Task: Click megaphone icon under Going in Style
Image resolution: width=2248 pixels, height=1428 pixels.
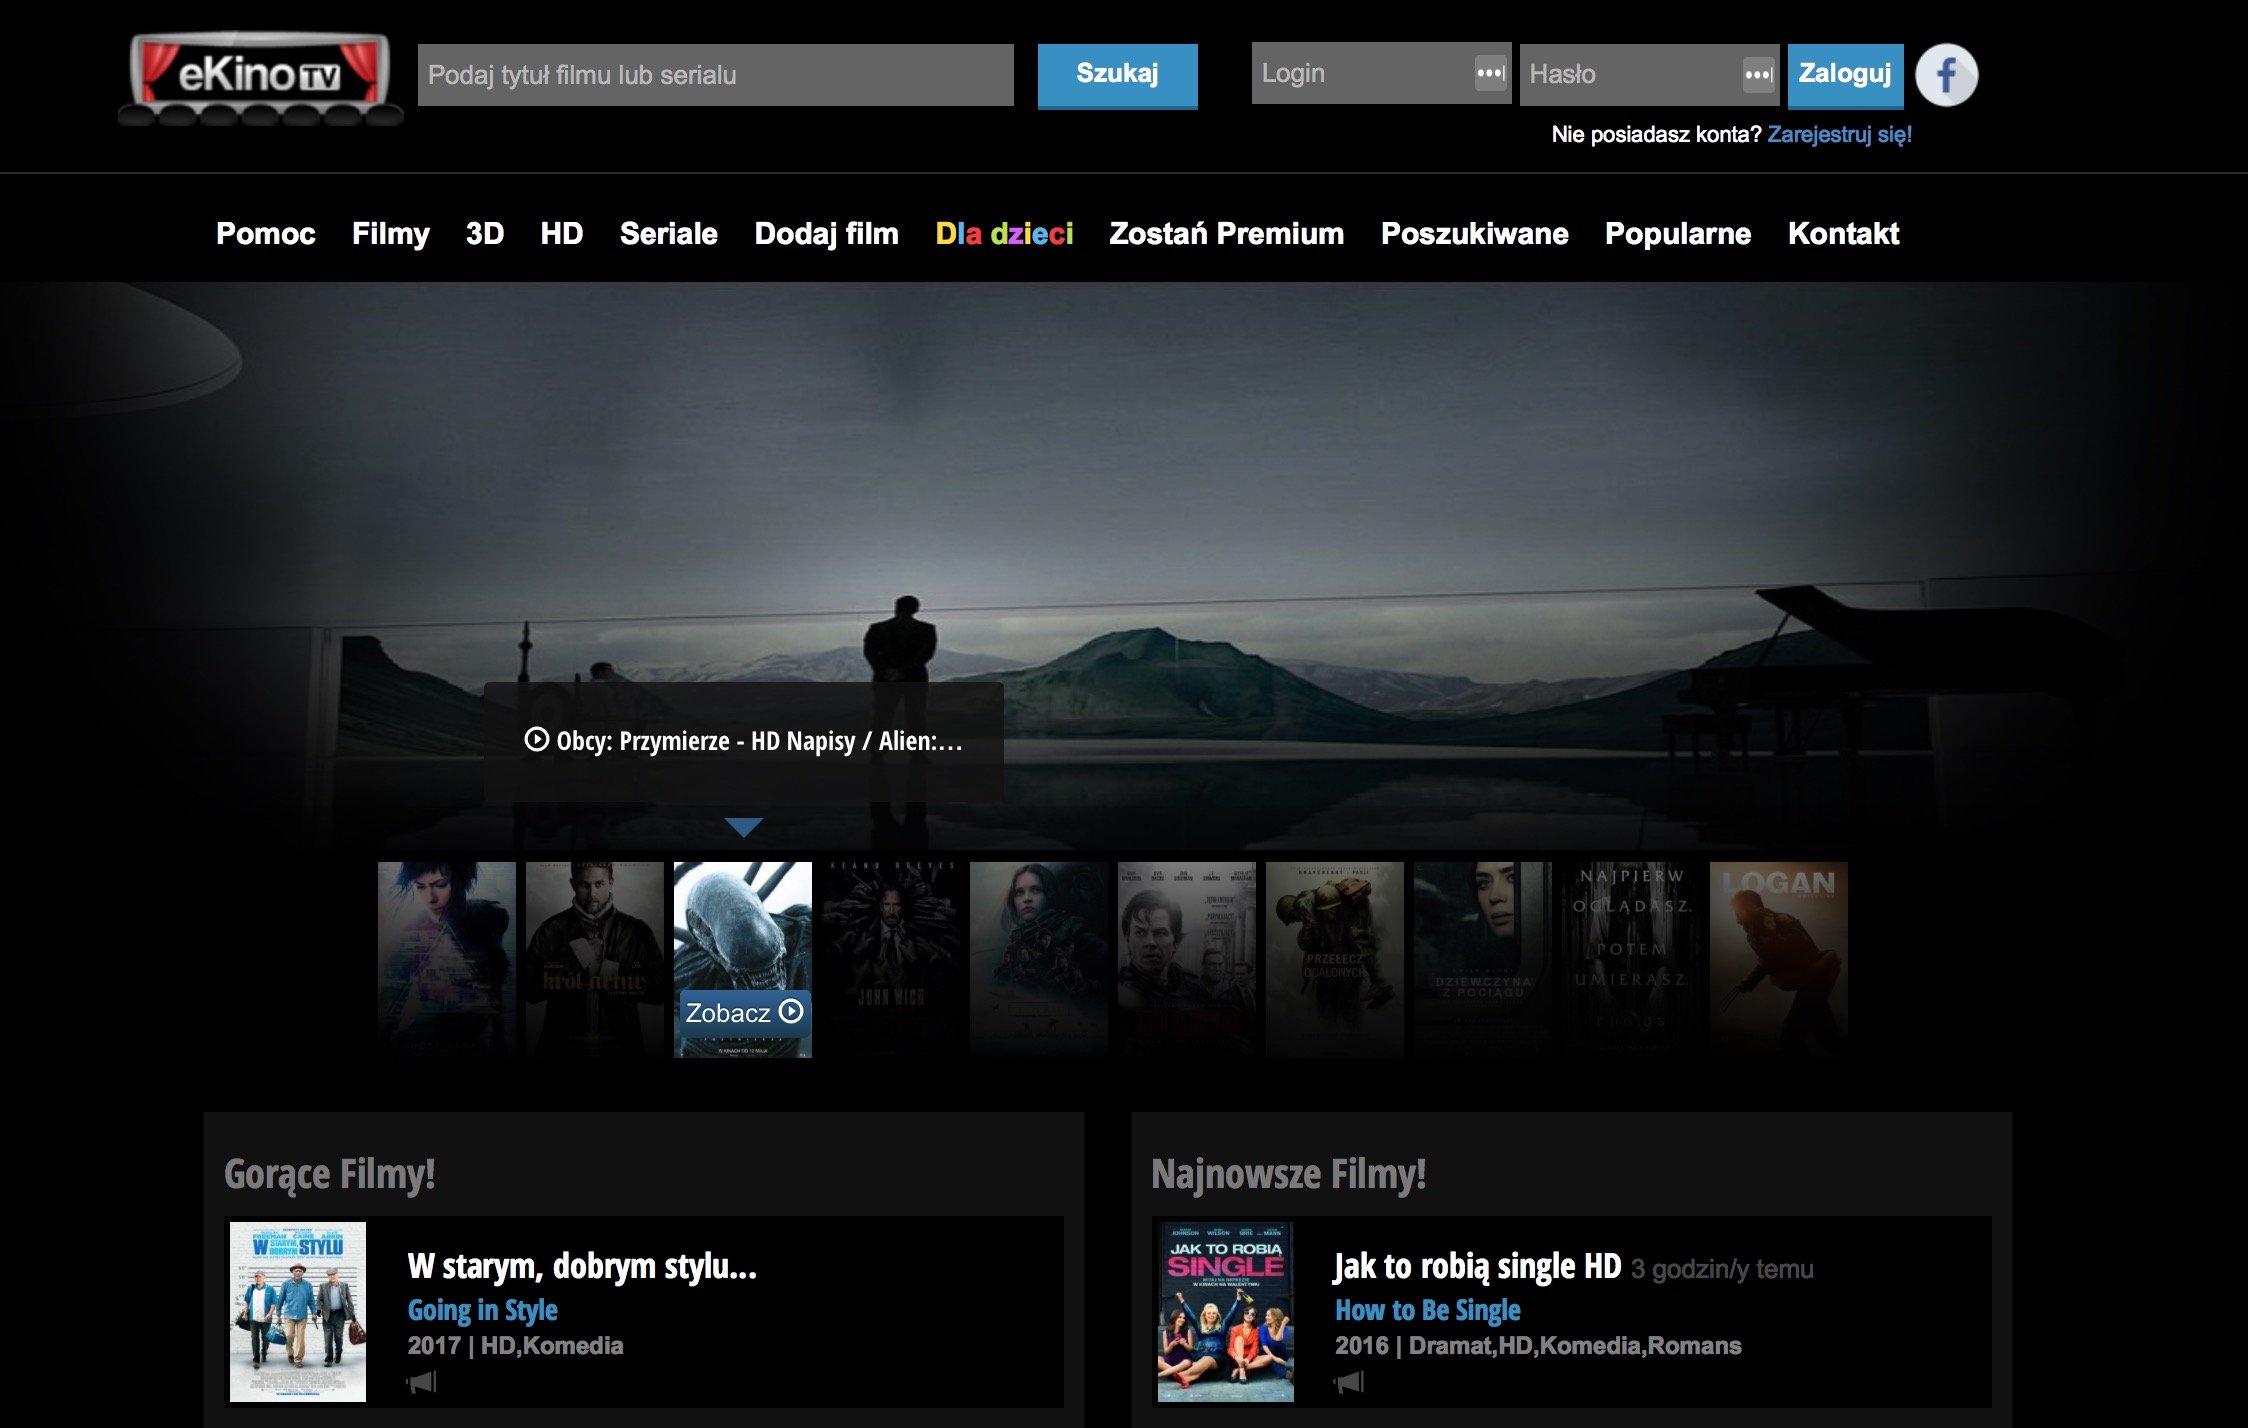Action: (422, 1382)
